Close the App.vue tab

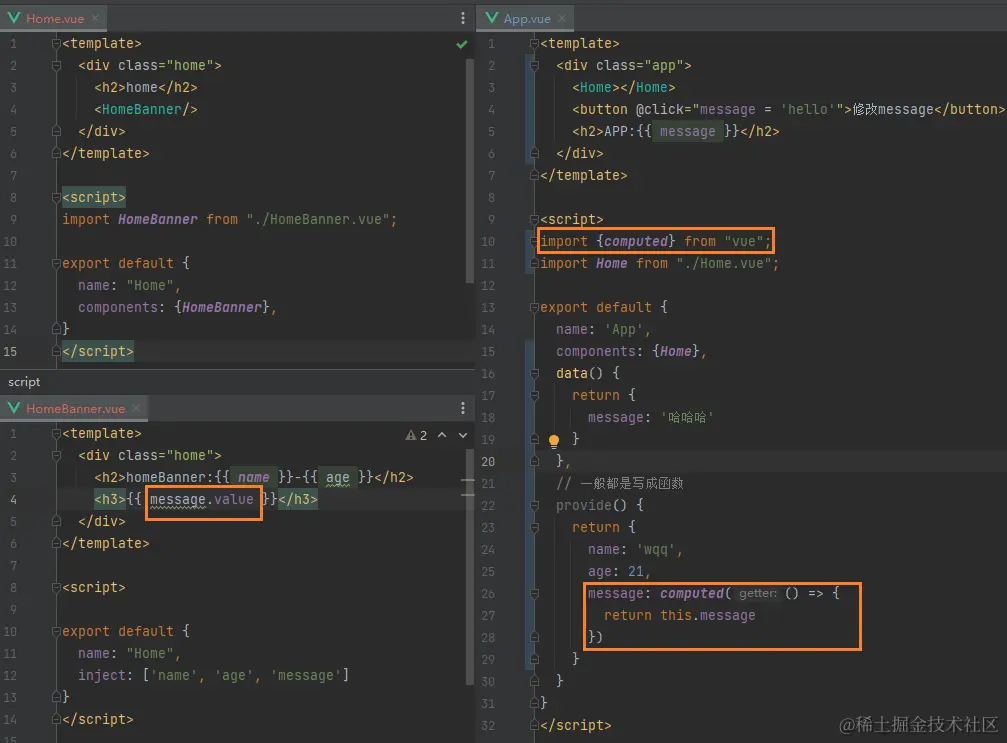[x=562, y=18]
